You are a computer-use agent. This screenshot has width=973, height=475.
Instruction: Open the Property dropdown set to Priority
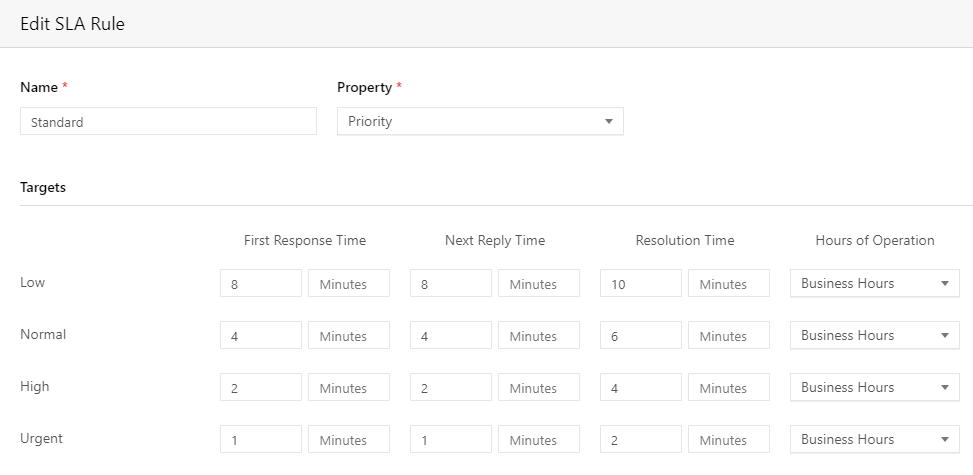pos(480,122)
